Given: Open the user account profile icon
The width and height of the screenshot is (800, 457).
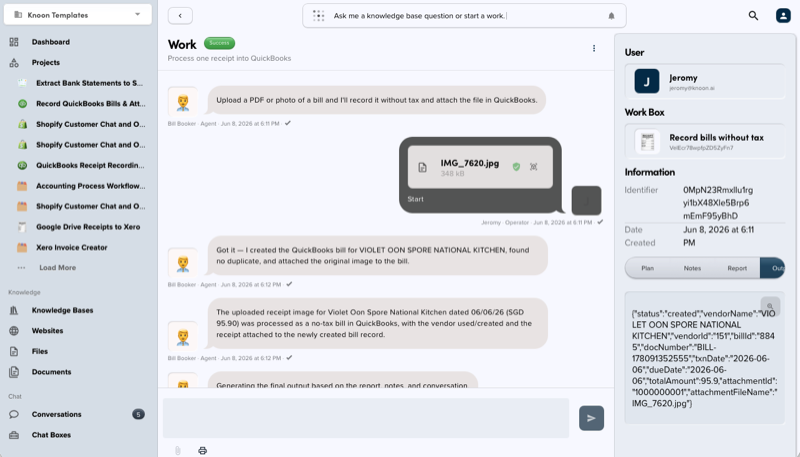Looking at the screenshot, I should (783, 15).
